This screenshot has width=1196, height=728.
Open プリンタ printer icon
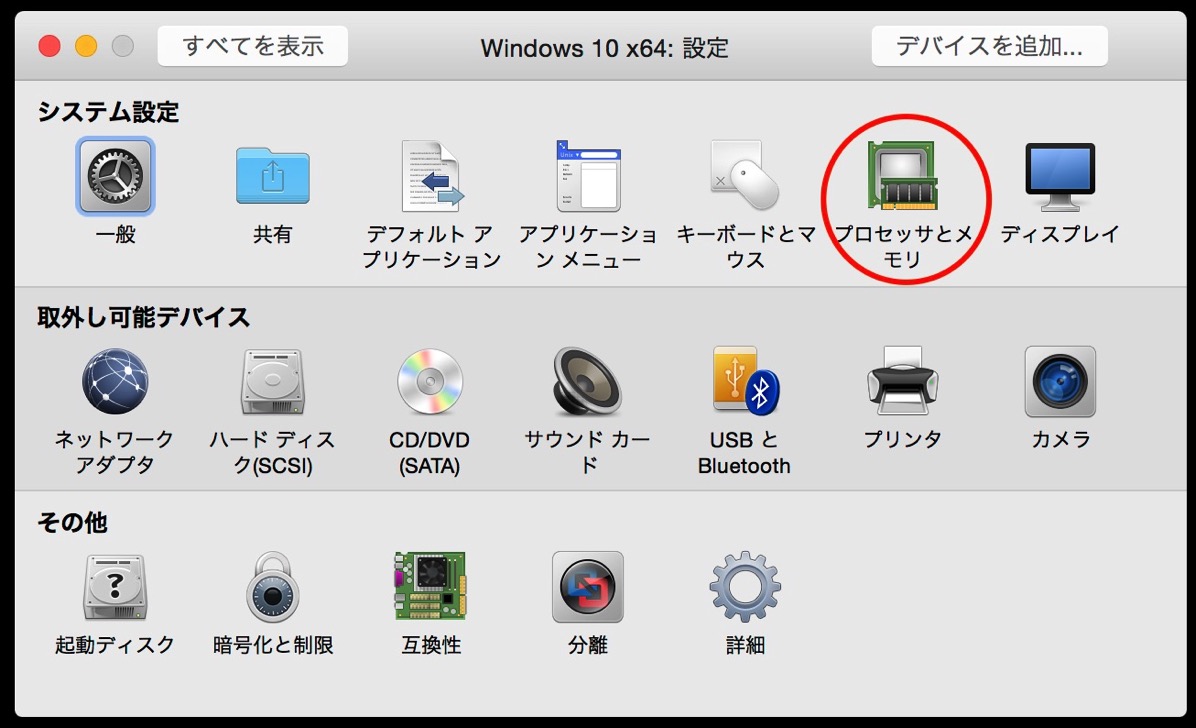902,381
